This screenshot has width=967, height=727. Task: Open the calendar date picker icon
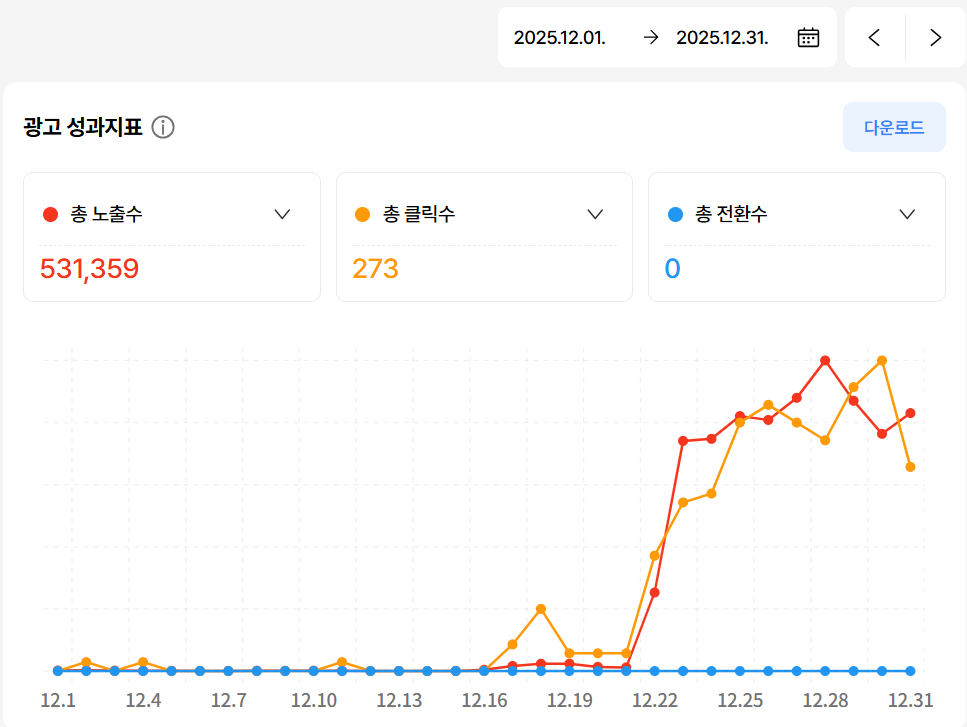pyautogui.click(x=808, y=38)
